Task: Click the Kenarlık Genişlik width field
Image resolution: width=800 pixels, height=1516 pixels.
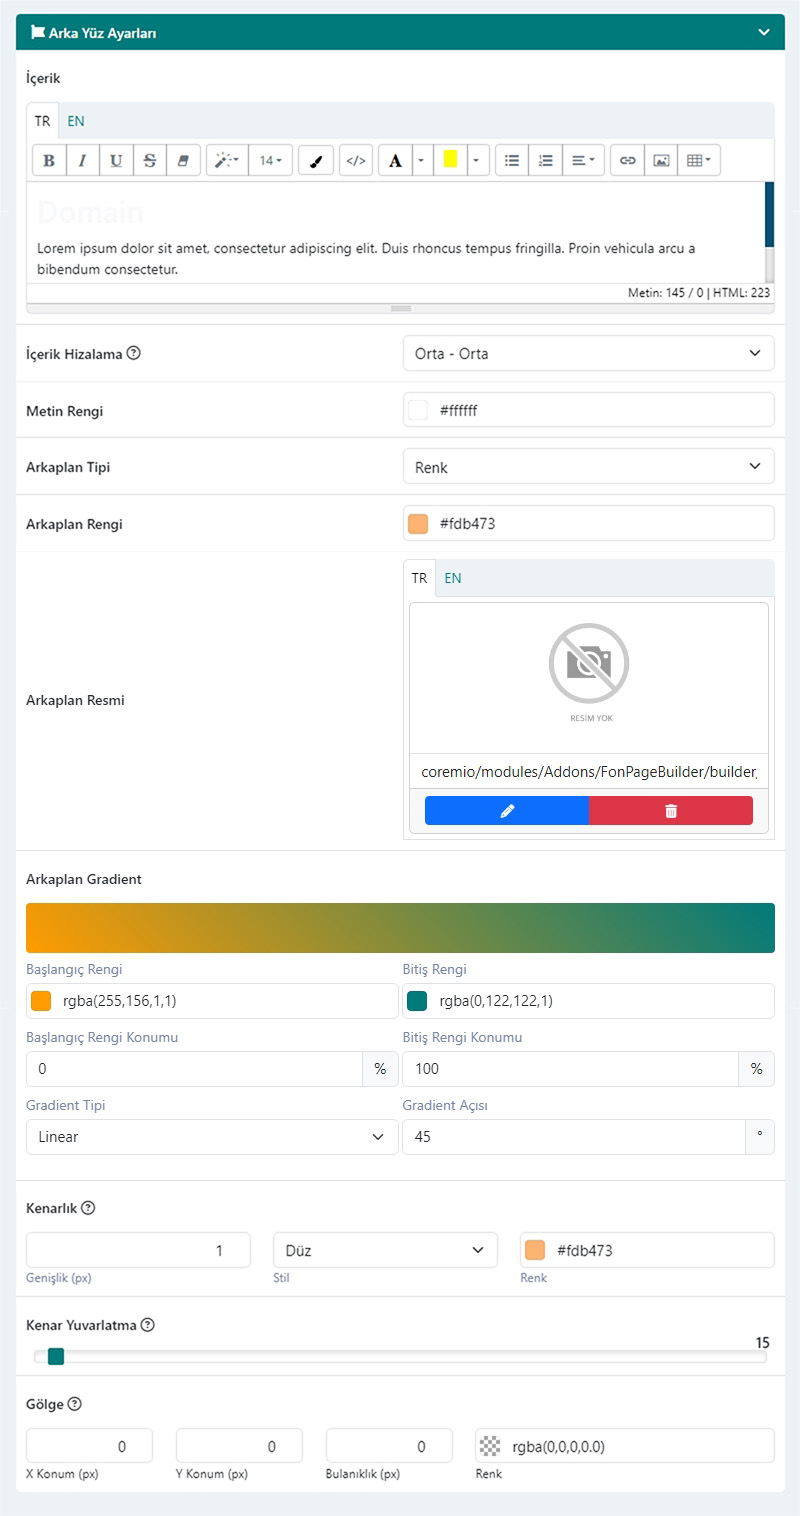Action: pyautogui.click(x=138, y=1250)
